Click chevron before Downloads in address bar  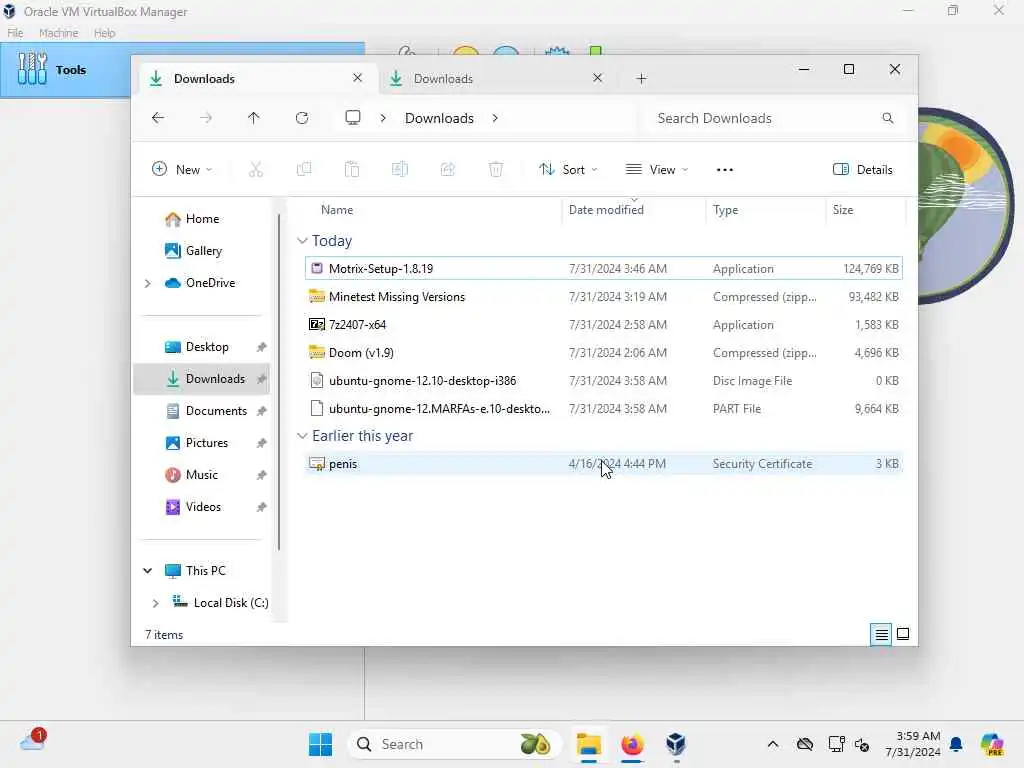pos(383,118)
